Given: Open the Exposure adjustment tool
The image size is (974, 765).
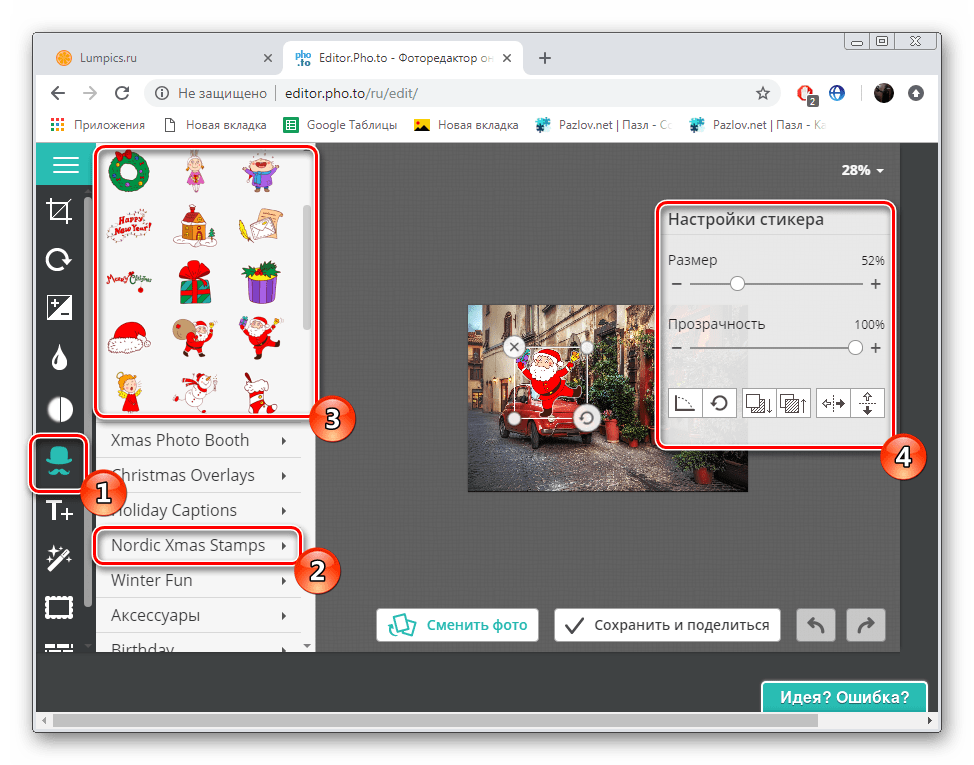Looking at the screenshot, I should point(59,307).
